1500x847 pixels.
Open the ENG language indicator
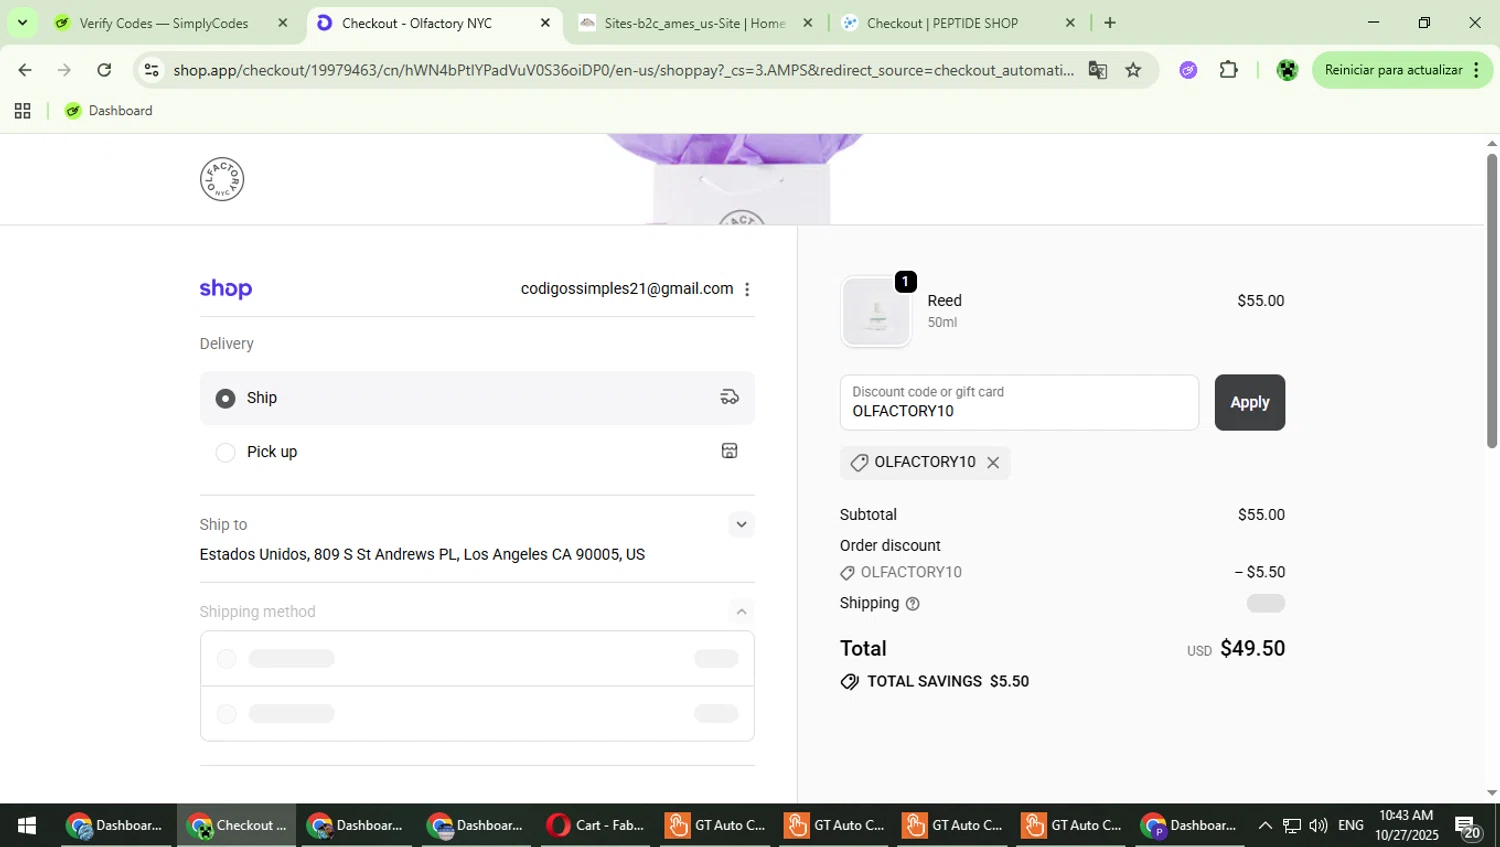click(x=1351, y=825)
